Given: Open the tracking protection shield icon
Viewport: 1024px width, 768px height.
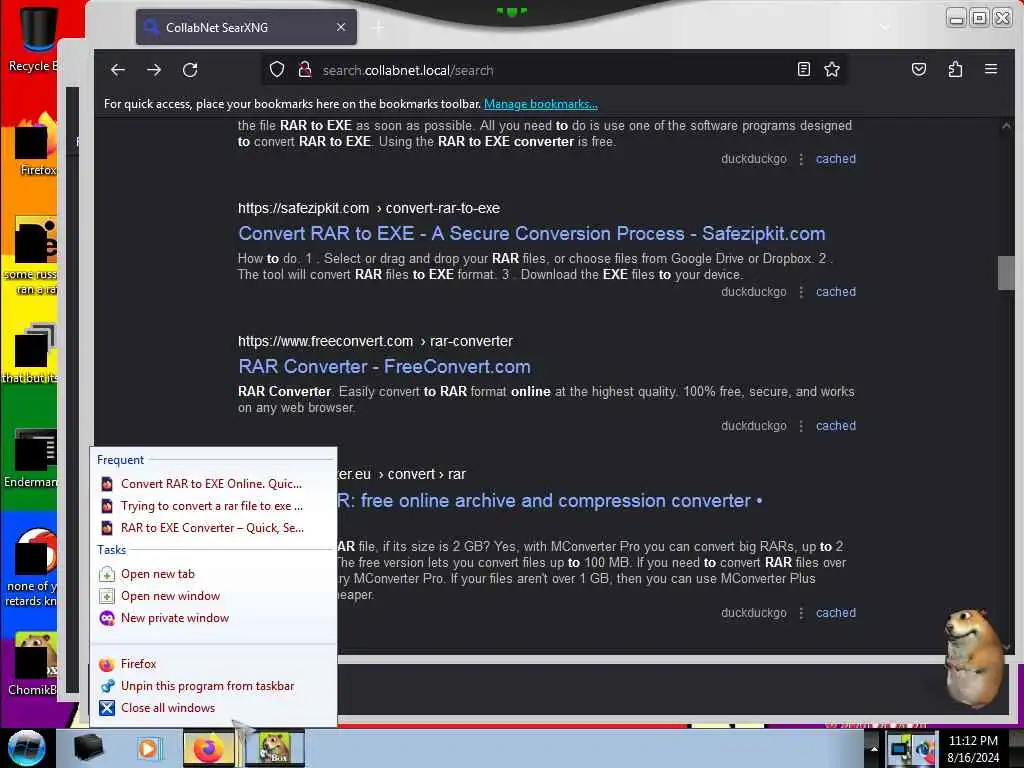Looking at the screenshot, I should point(277,69).
